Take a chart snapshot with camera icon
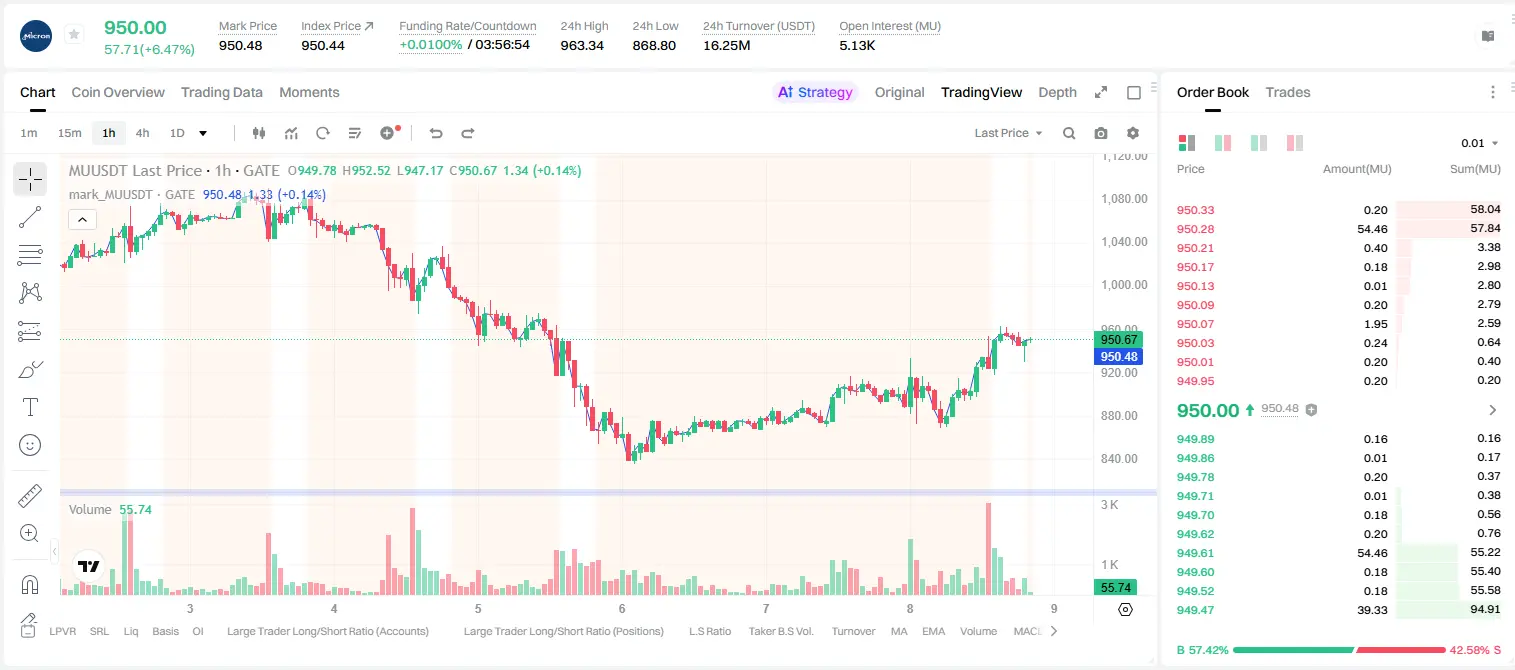1515x670 pixels. pos(1101,133)
